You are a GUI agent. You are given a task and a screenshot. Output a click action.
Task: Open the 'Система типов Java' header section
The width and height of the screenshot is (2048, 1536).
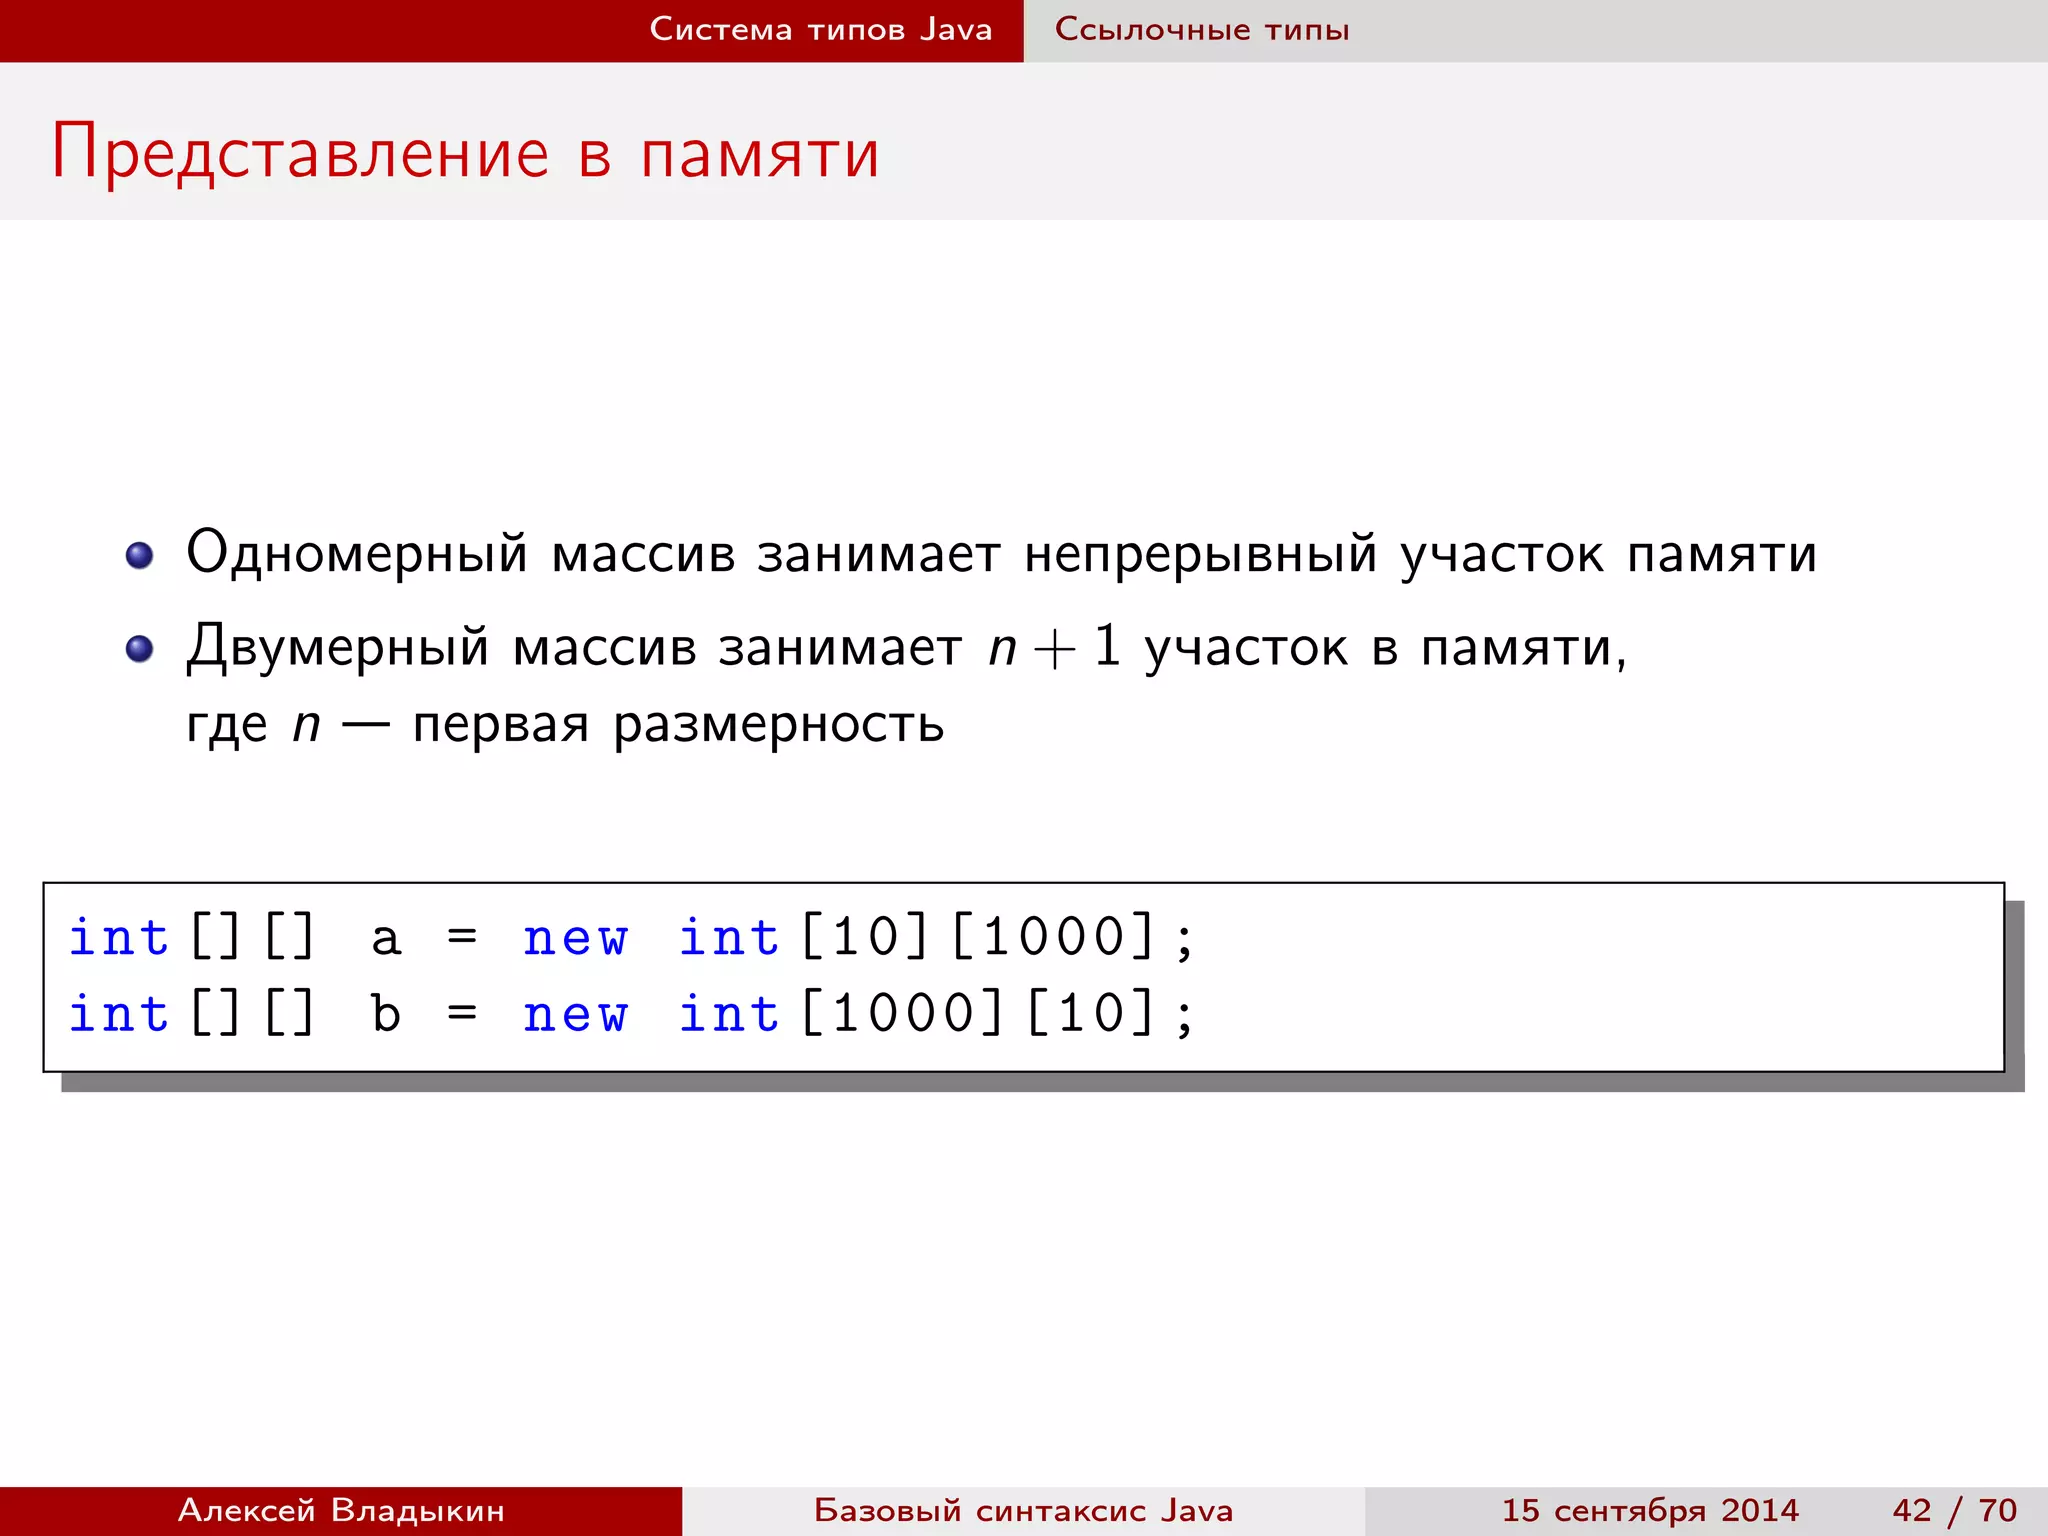coord(821,29)
